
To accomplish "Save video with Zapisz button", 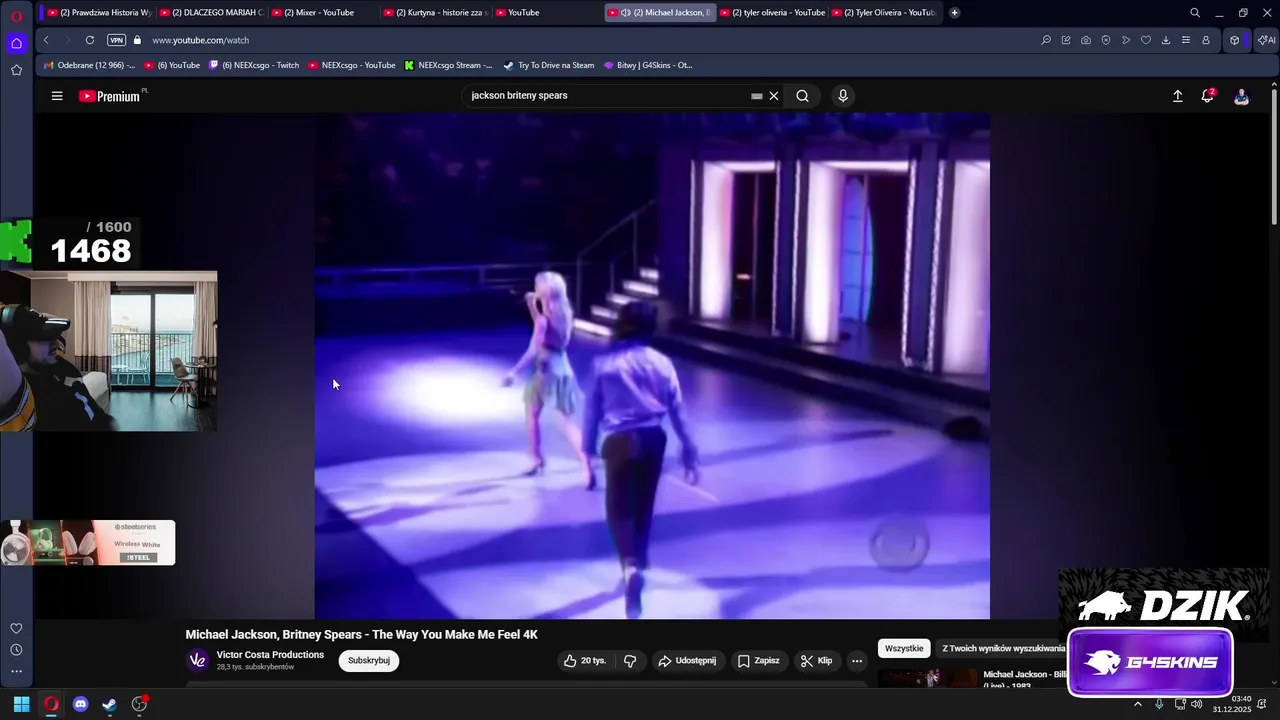I will (758, 661).
